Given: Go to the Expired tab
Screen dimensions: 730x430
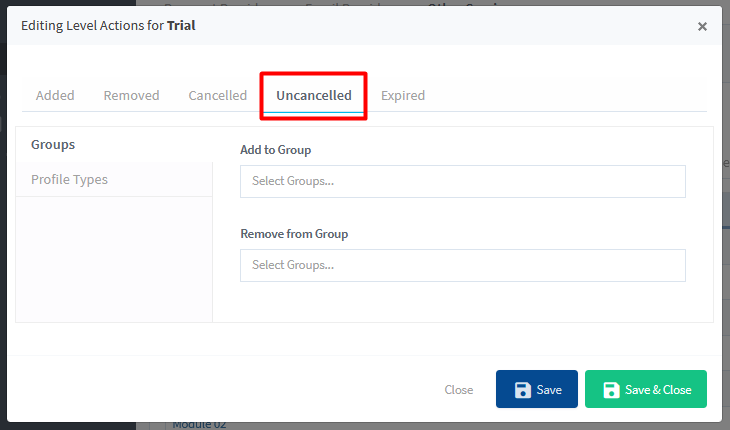Looking at the screenshot, I should tap(403, 95).
